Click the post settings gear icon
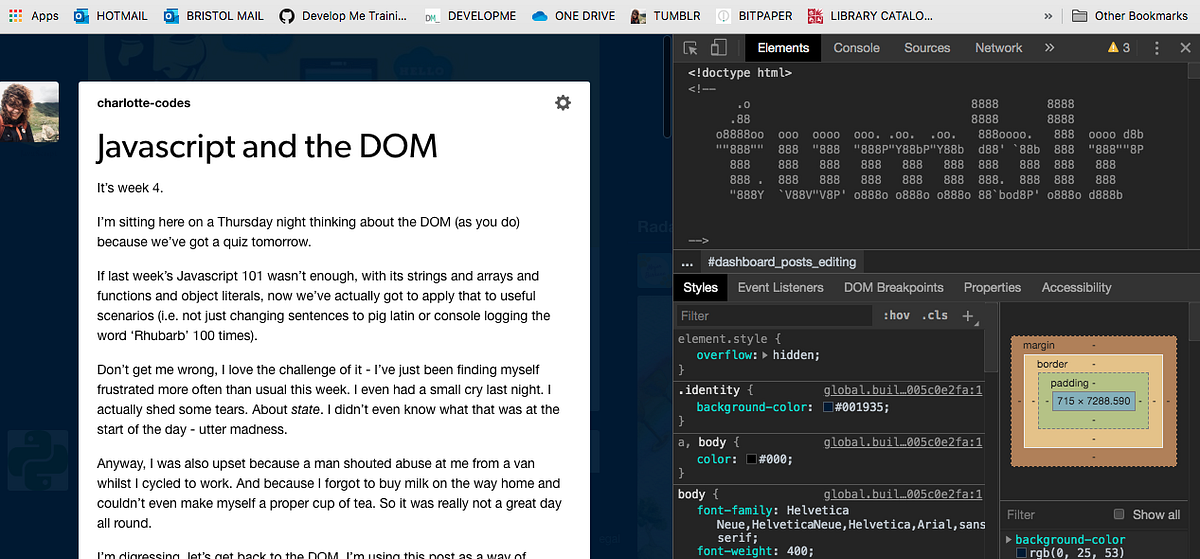 [563, 103]
